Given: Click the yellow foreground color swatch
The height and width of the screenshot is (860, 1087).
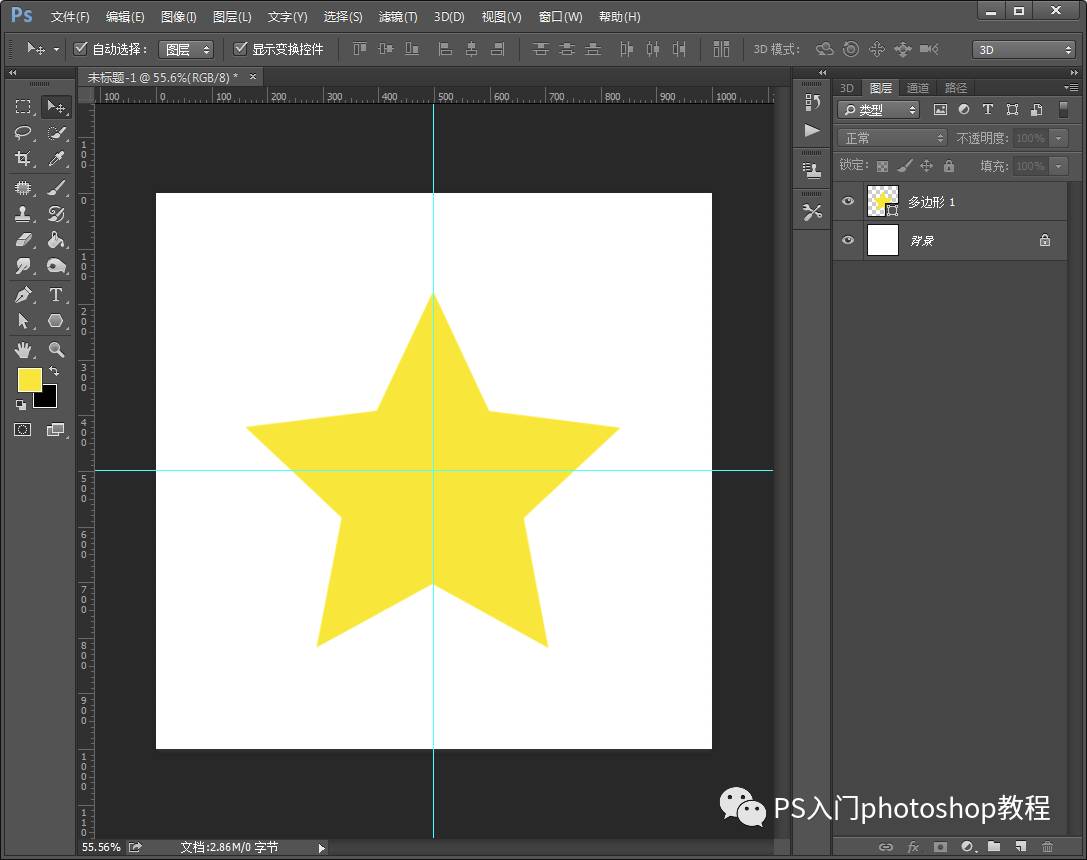Looking at the screenshot, I should pyautogui.click(x=29, y=380).
